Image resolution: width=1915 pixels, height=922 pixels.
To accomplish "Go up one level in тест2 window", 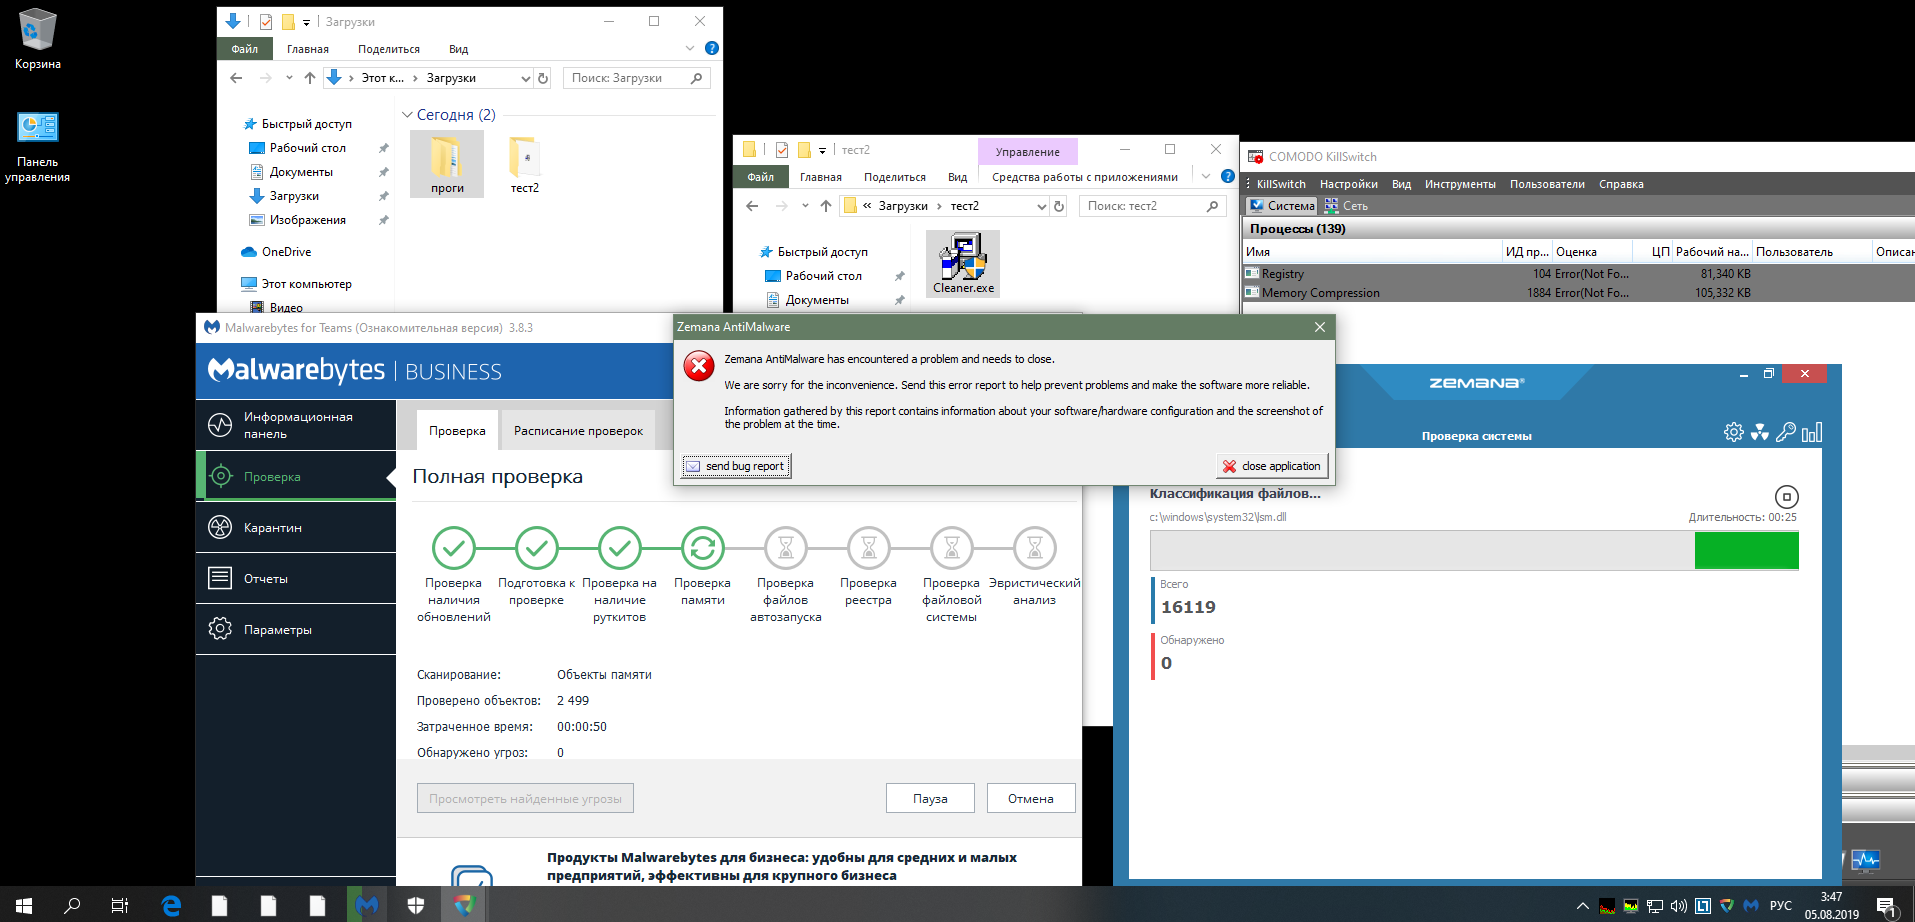I will pyautogui.click(x=825, y=206).
